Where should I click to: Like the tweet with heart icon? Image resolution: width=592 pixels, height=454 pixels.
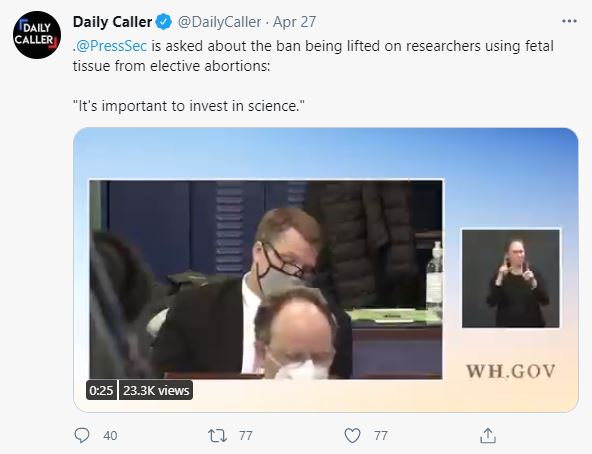click(352, 435)
